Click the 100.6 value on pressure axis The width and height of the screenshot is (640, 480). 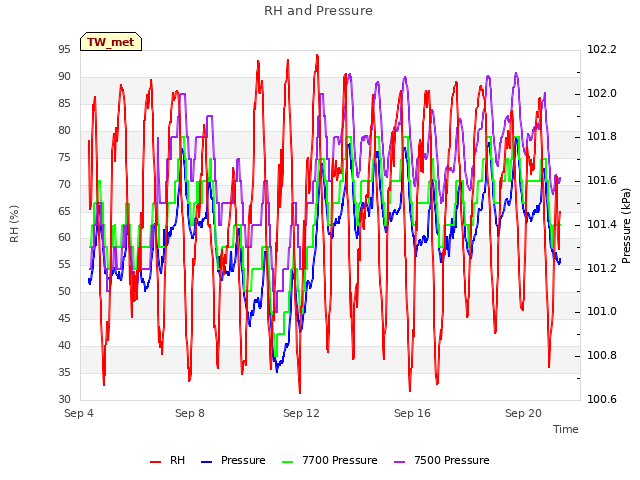point(602,399)
